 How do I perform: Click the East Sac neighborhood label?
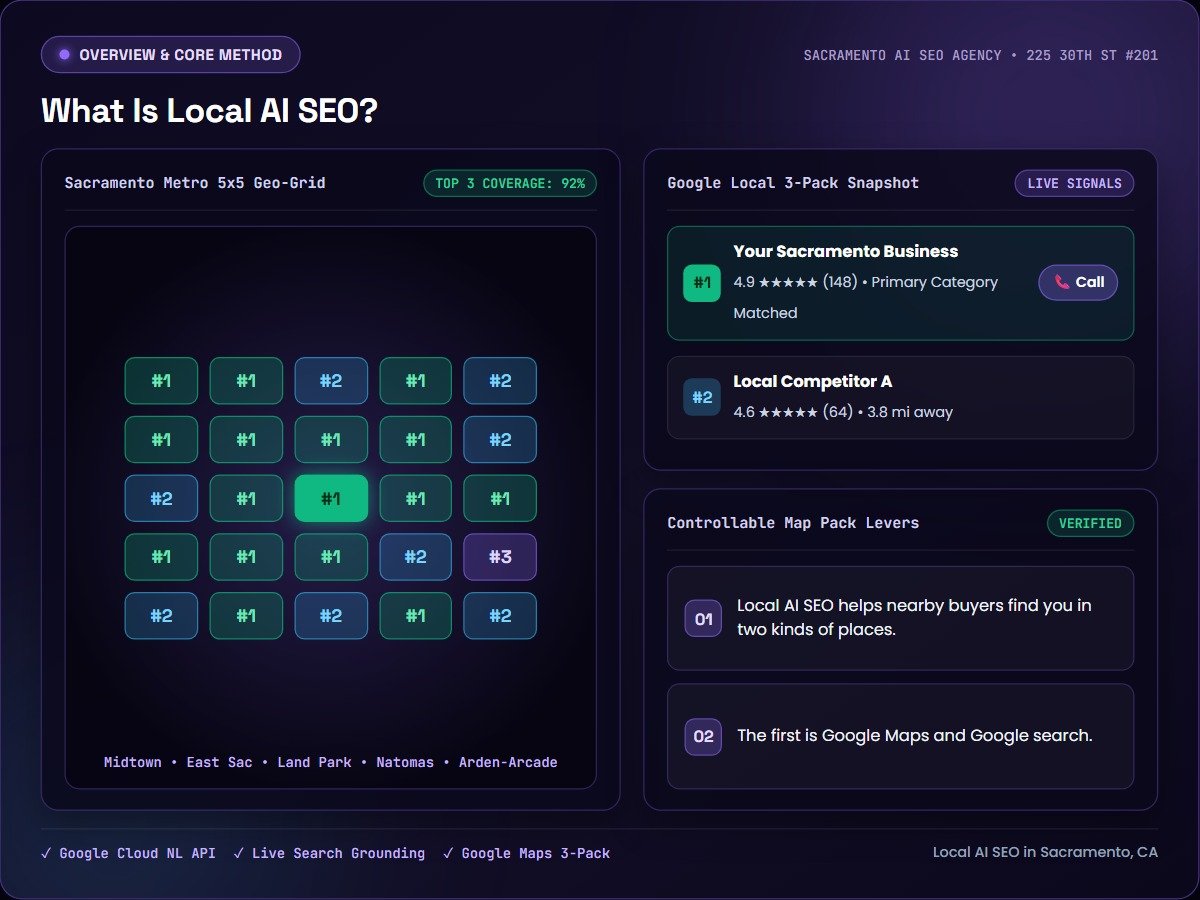click(219, 762)
